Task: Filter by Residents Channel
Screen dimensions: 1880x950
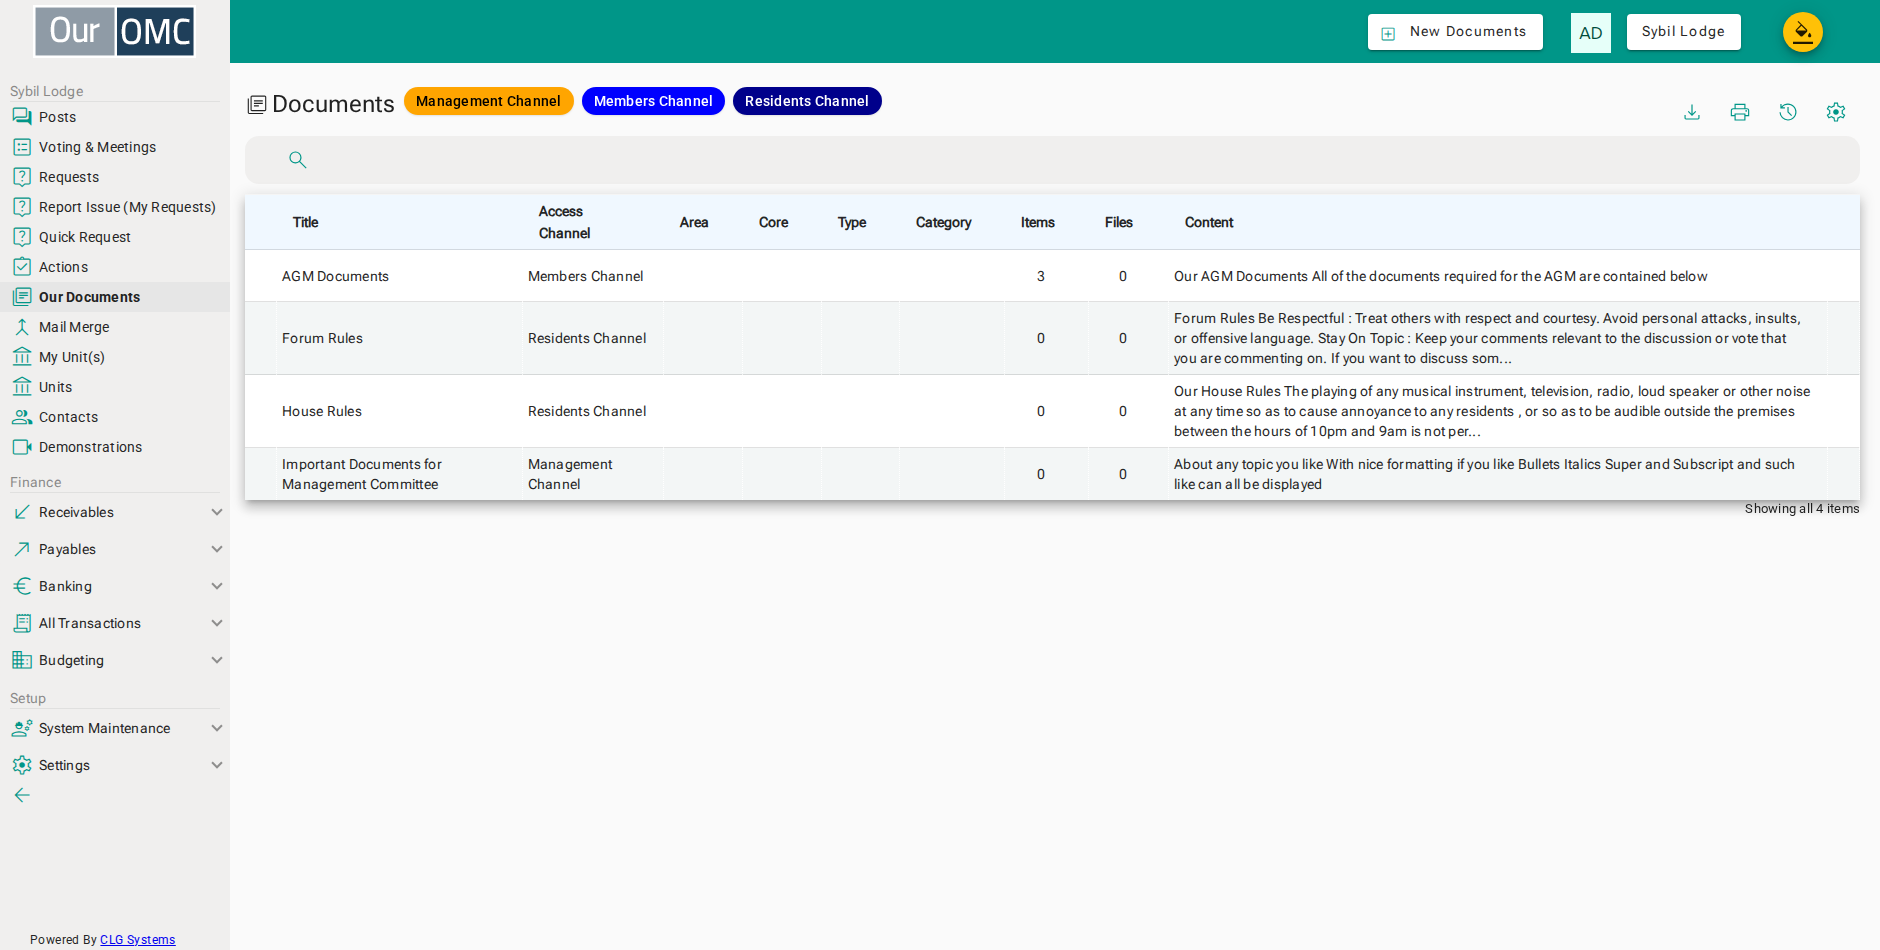Action: click(x=807, y=101)
